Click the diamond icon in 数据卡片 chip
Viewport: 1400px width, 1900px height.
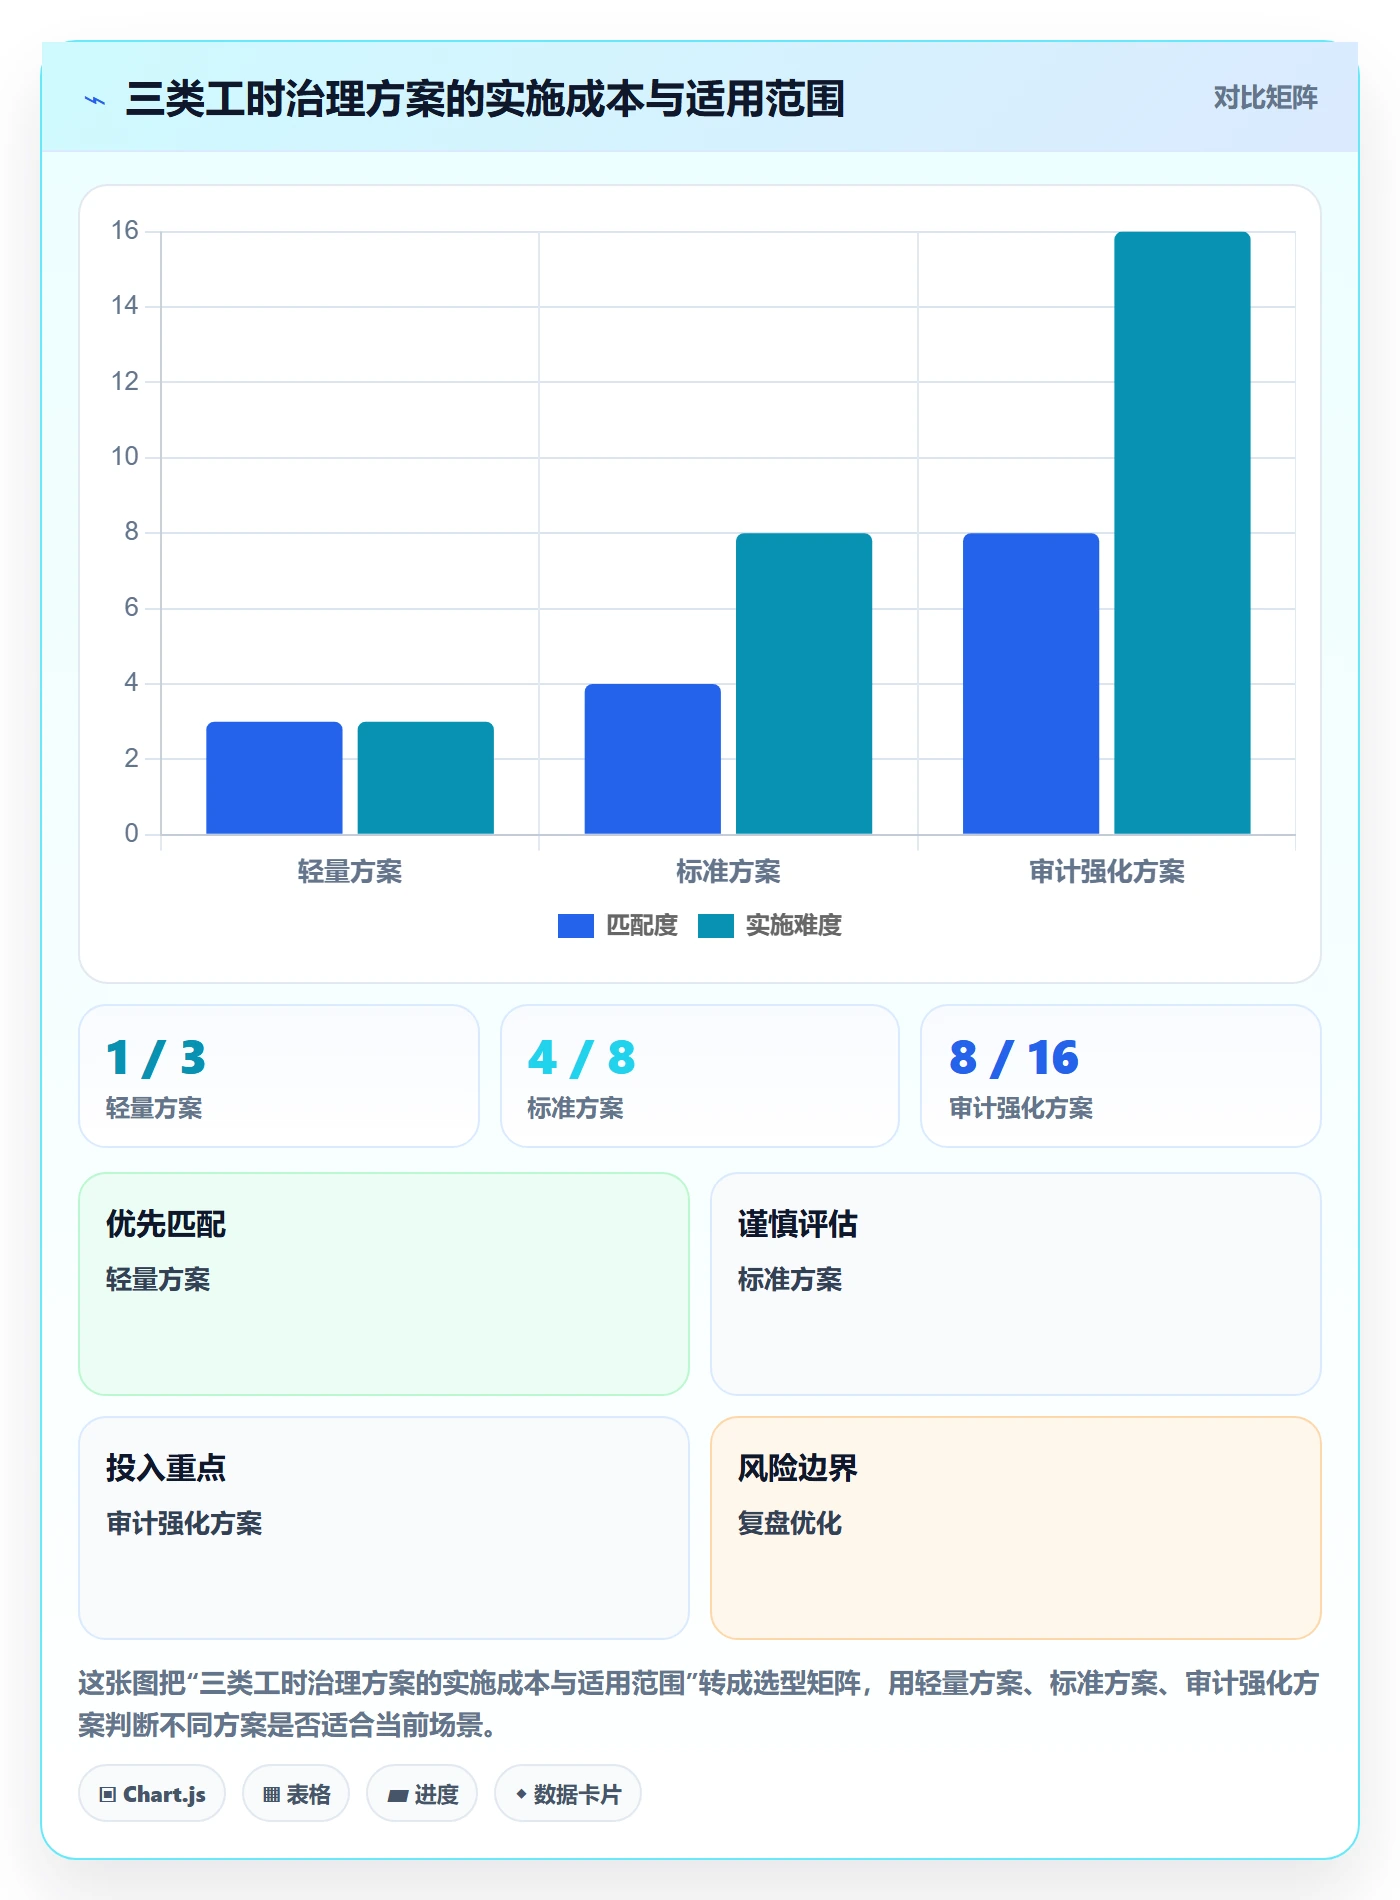521,1794
